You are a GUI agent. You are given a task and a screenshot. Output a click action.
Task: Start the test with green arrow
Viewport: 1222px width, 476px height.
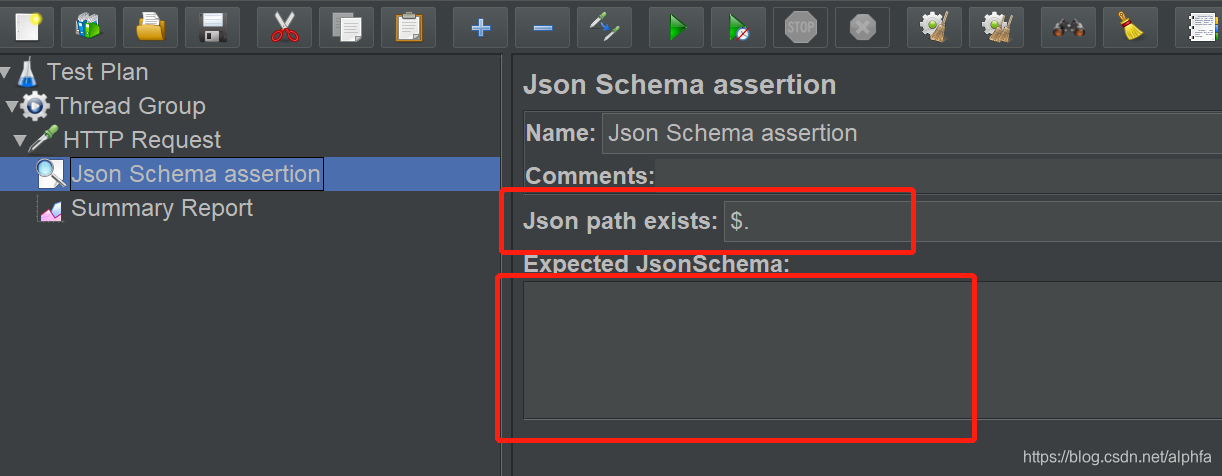[x=676, y=27]
